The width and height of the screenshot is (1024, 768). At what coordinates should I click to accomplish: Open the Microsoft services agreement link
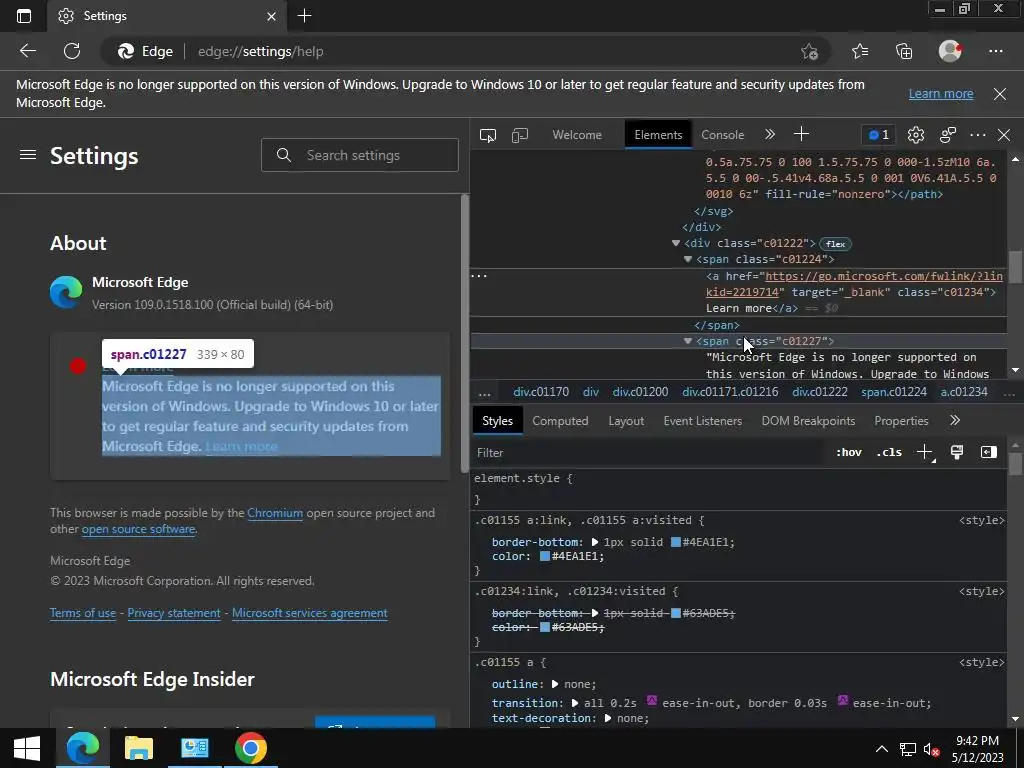tap(310, 613)
